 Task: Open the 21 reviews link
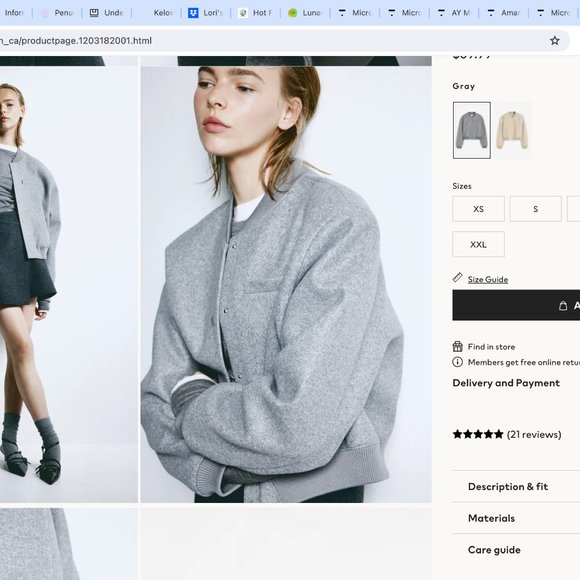pyautogui.click(x=534, y=434)
